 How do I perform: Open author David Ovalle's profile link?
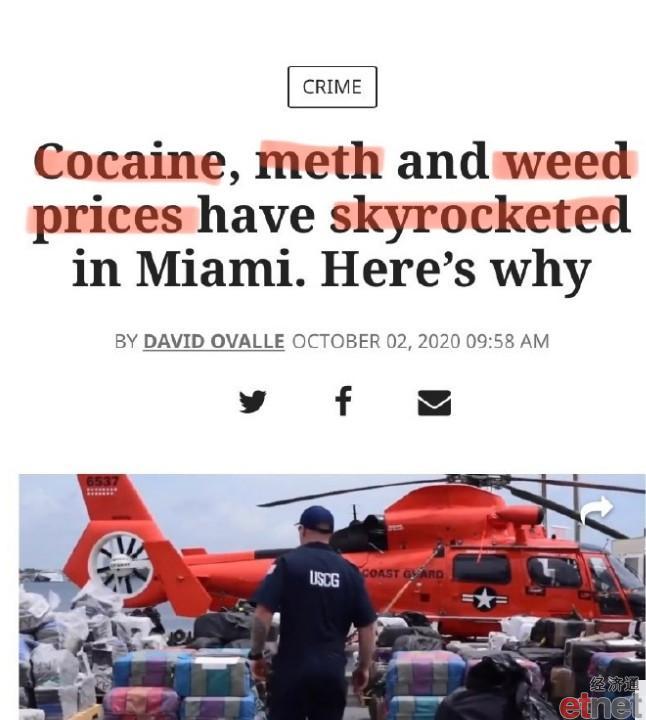point(214,341)
